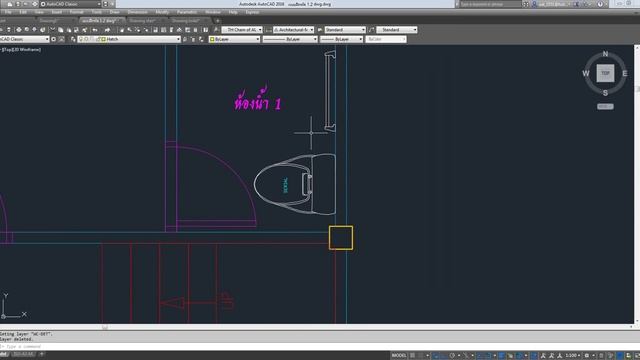Viewport: 640px width, 360px height.
Task: Open the Dimension menu
Action: point(138,12)
